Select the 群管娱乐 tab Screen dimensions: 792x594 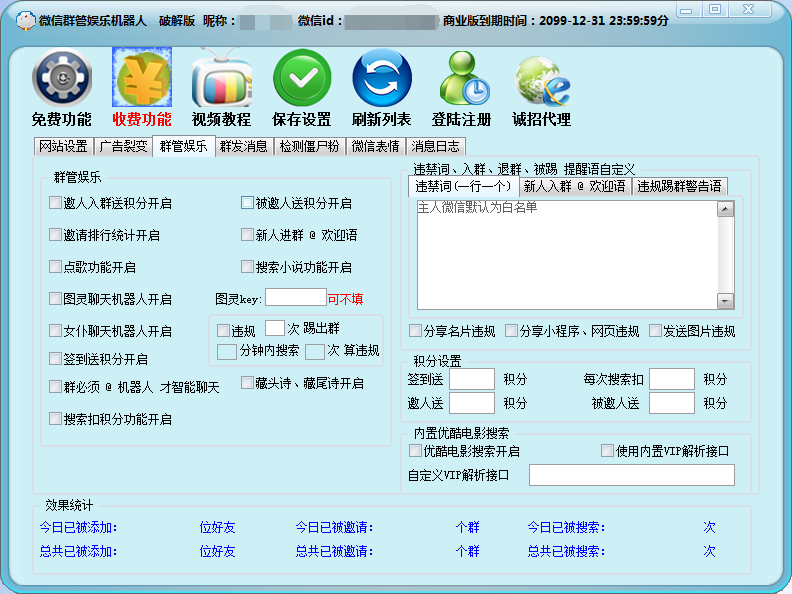tap(183, 146)
